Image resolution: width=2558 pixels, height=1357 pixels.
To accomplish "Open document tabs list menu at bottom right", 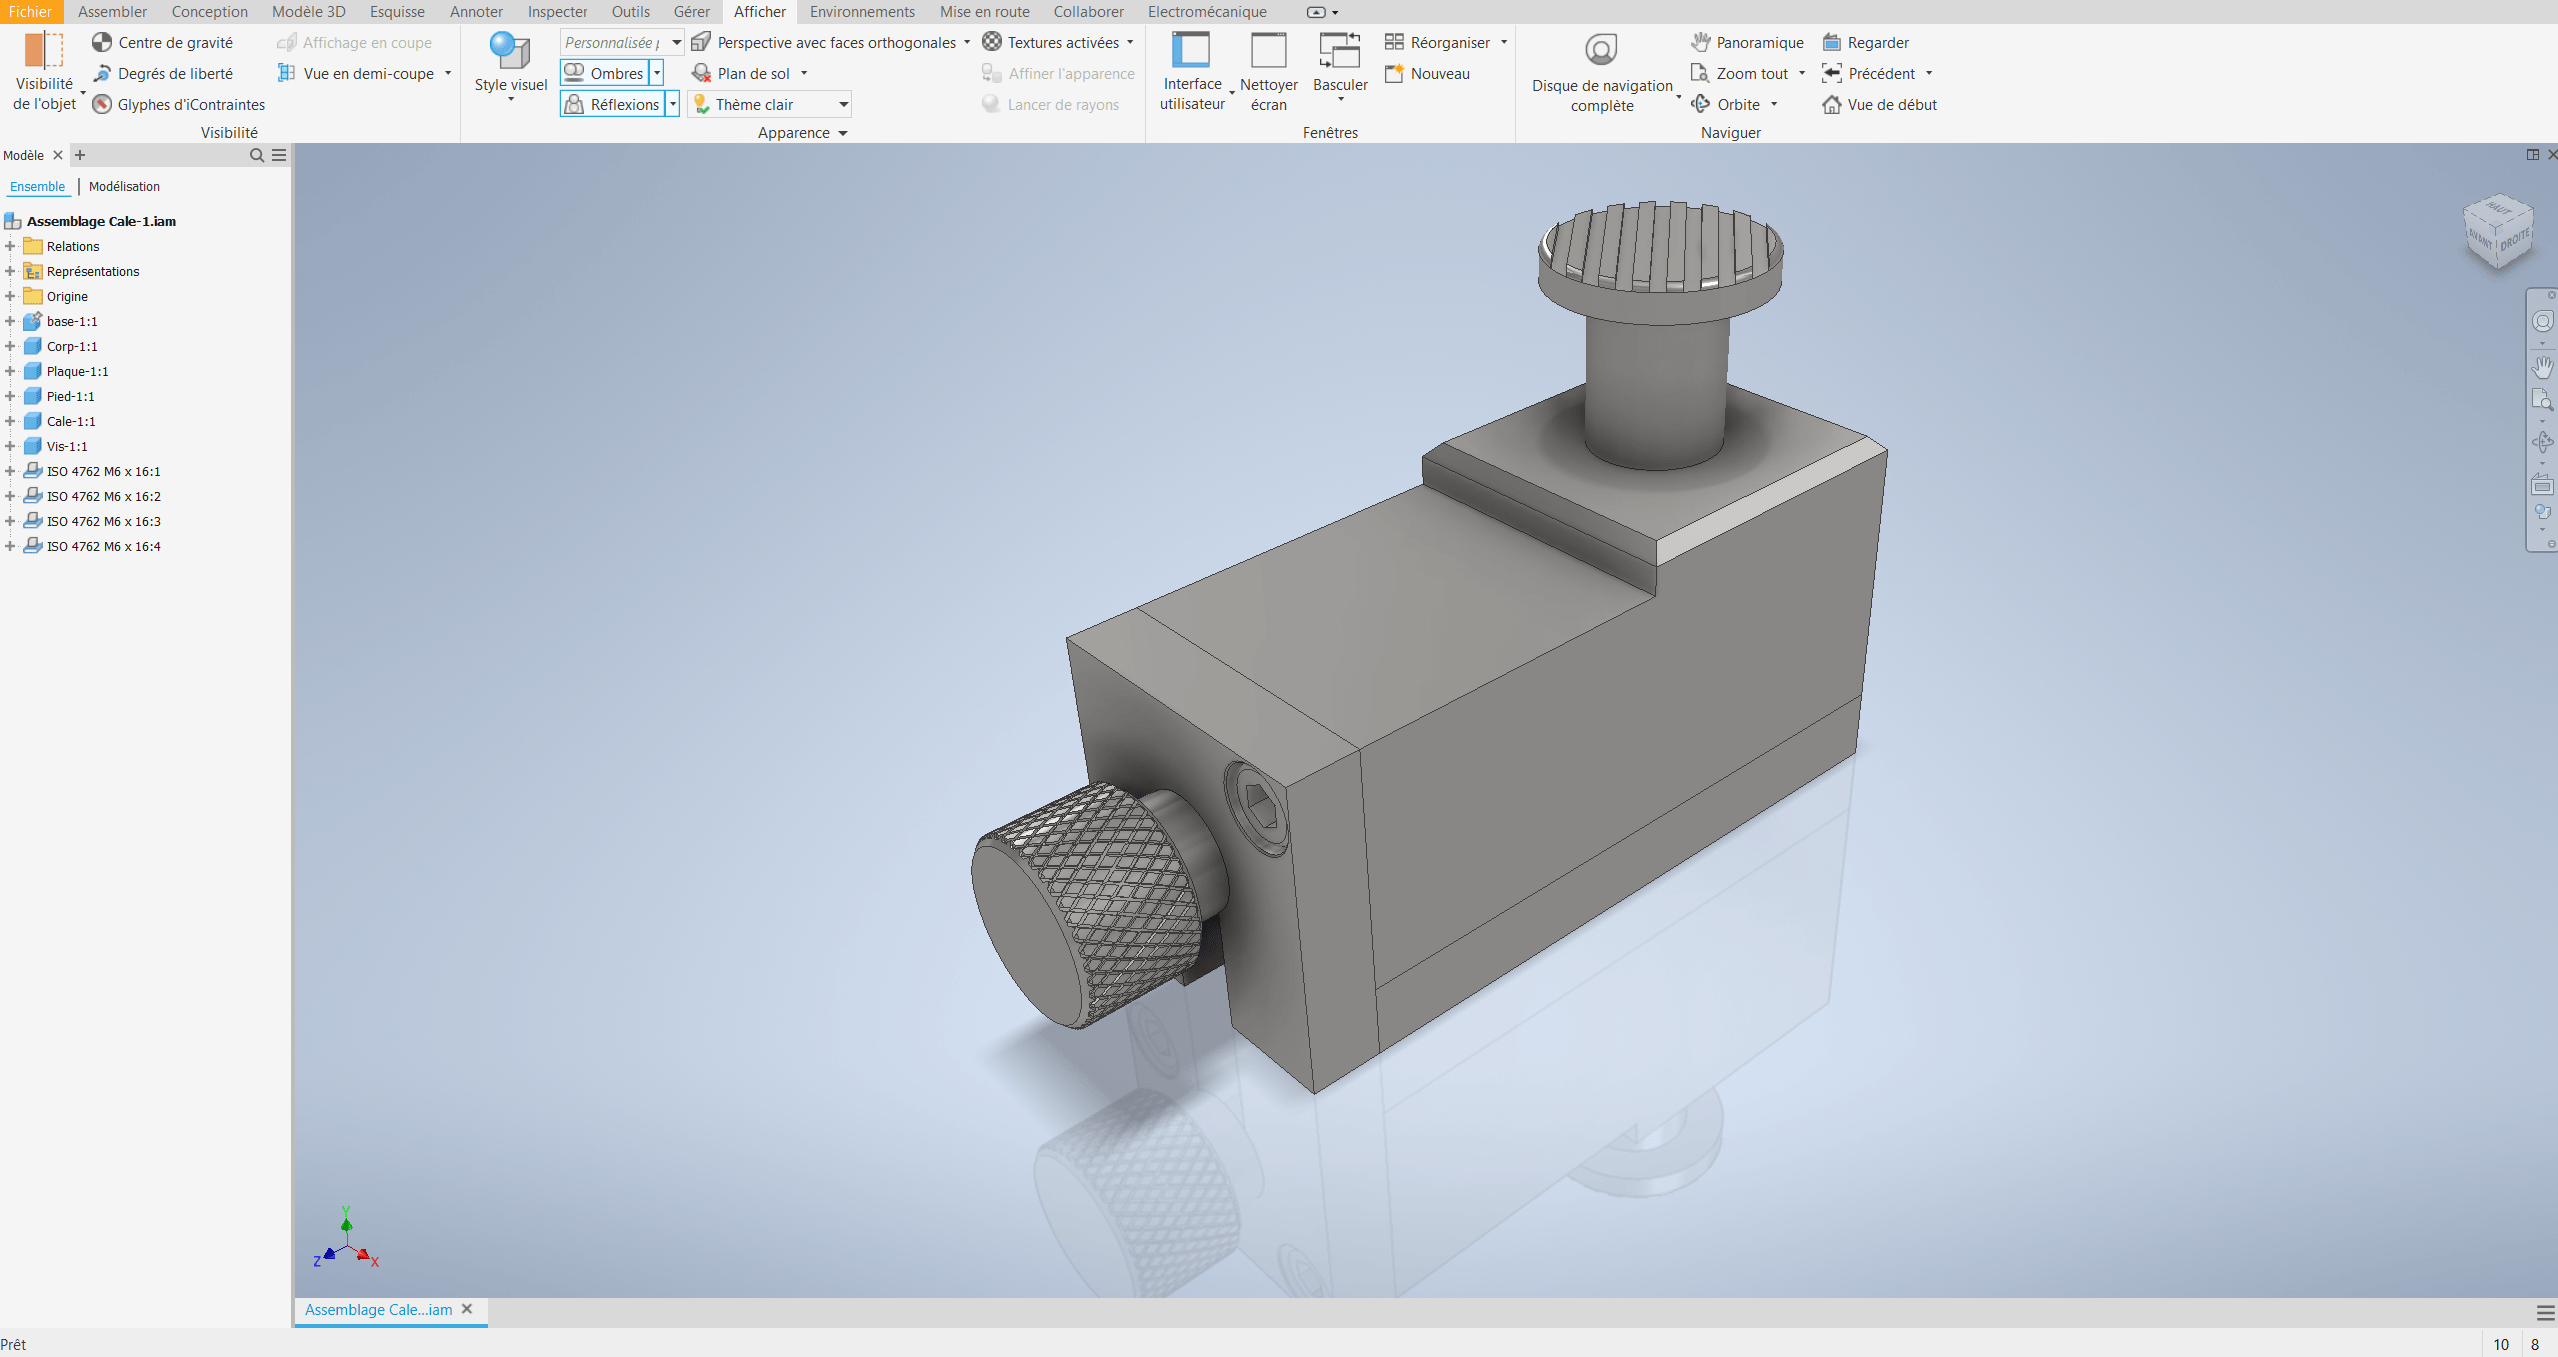I will point(2545,1312).
